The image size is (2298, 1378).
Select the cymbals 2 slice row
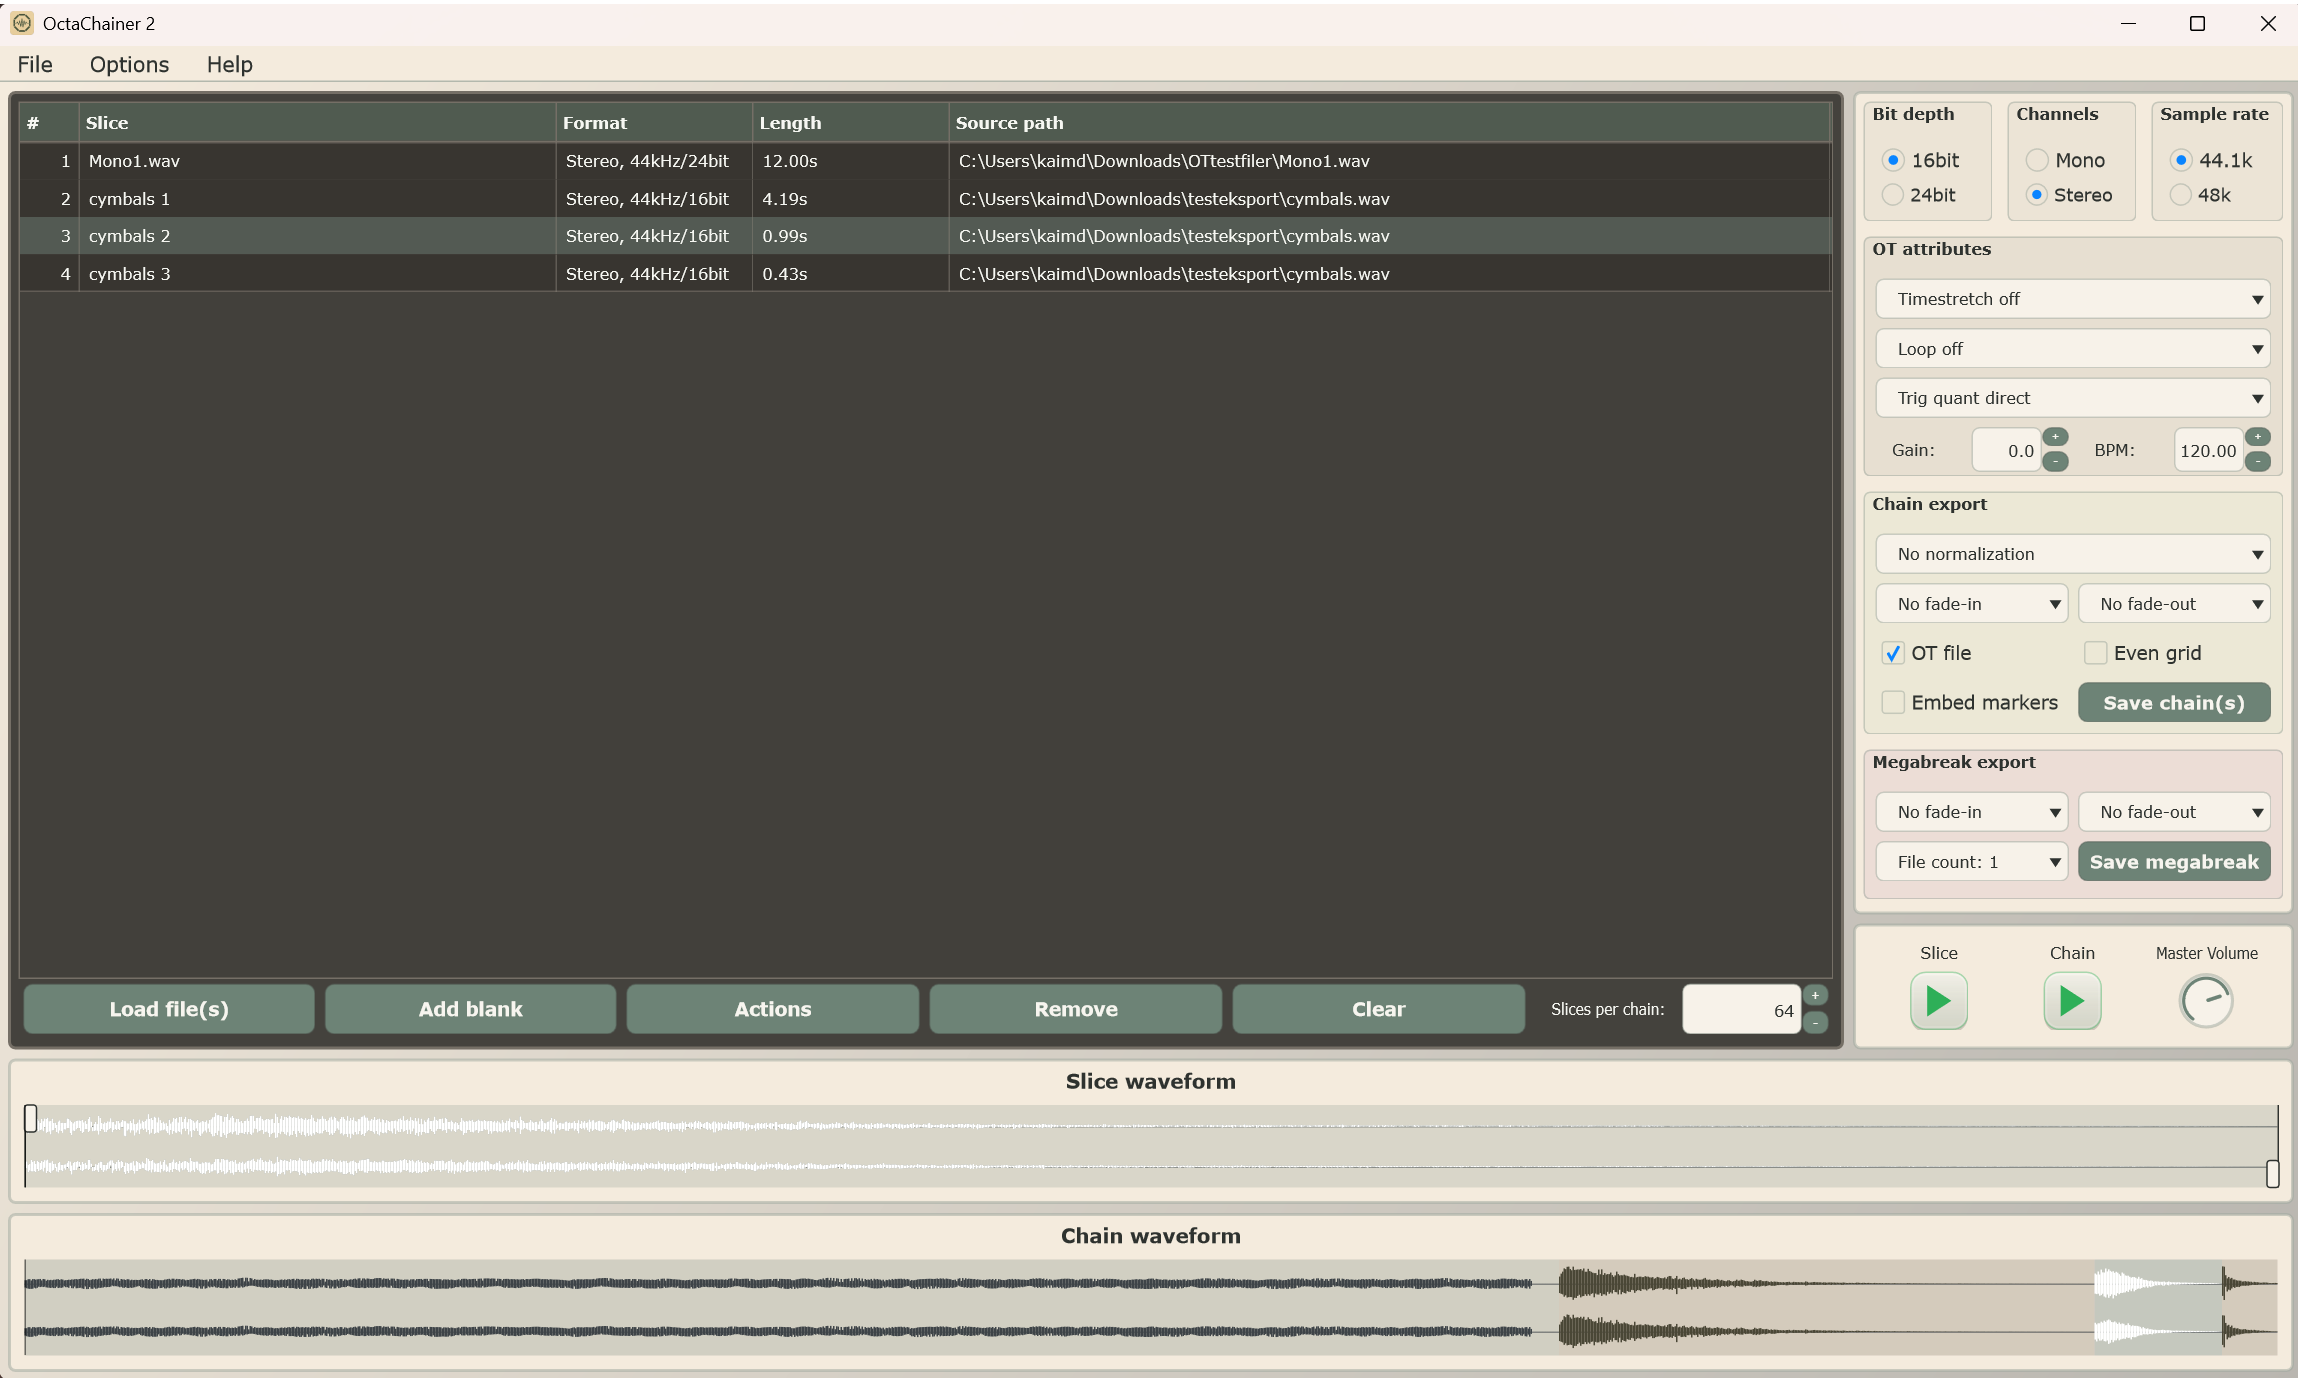(x=925, y=236)
